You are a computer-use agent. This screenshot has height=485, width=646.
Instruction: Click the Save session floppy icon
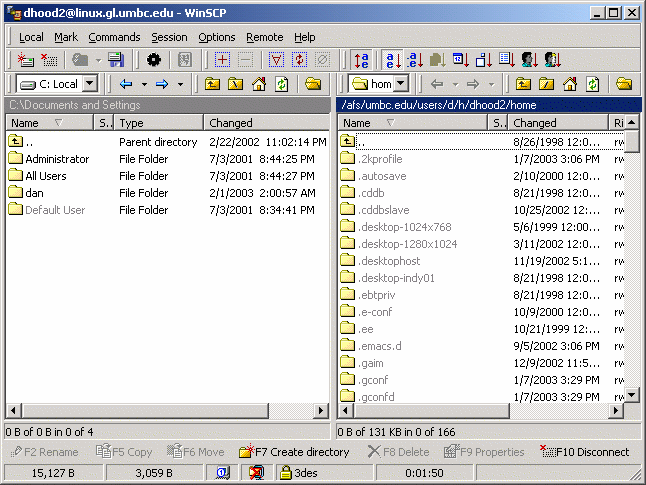tap(116, 60)
